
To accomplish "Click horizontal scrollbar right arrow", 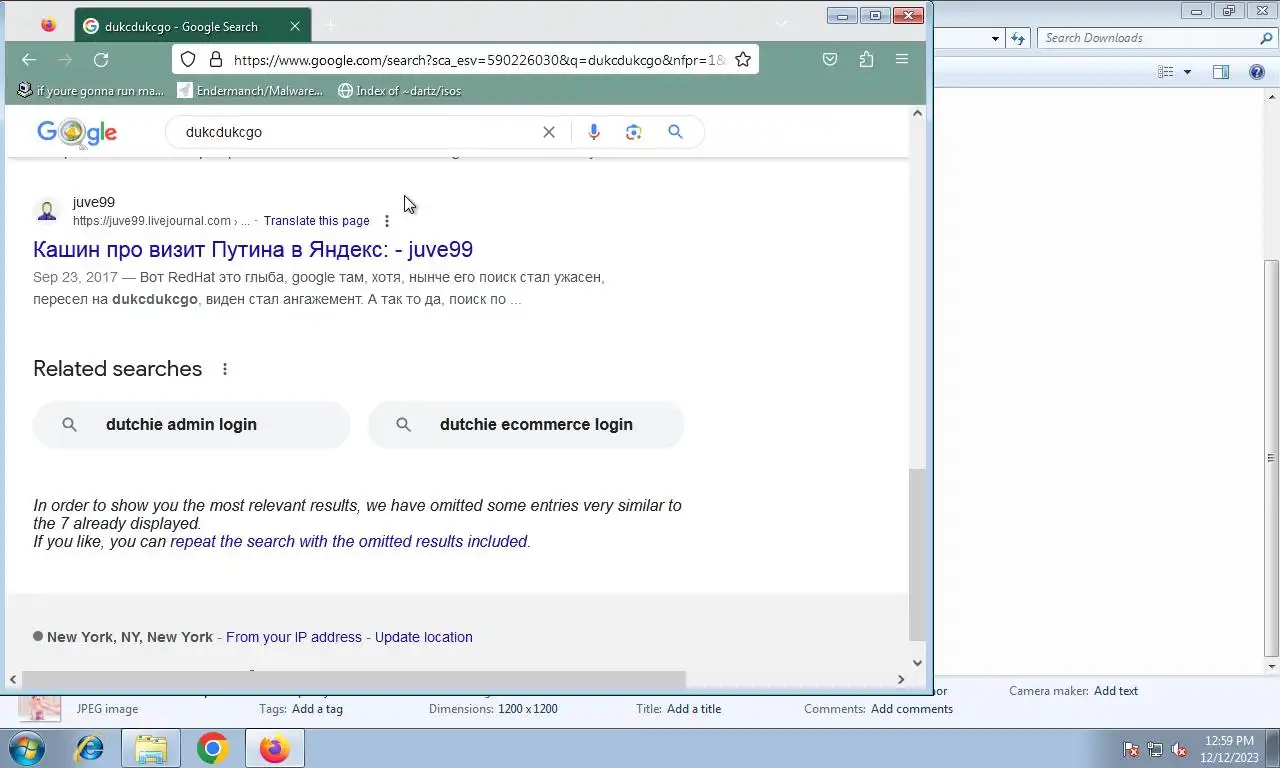I will tap(900, 680).
